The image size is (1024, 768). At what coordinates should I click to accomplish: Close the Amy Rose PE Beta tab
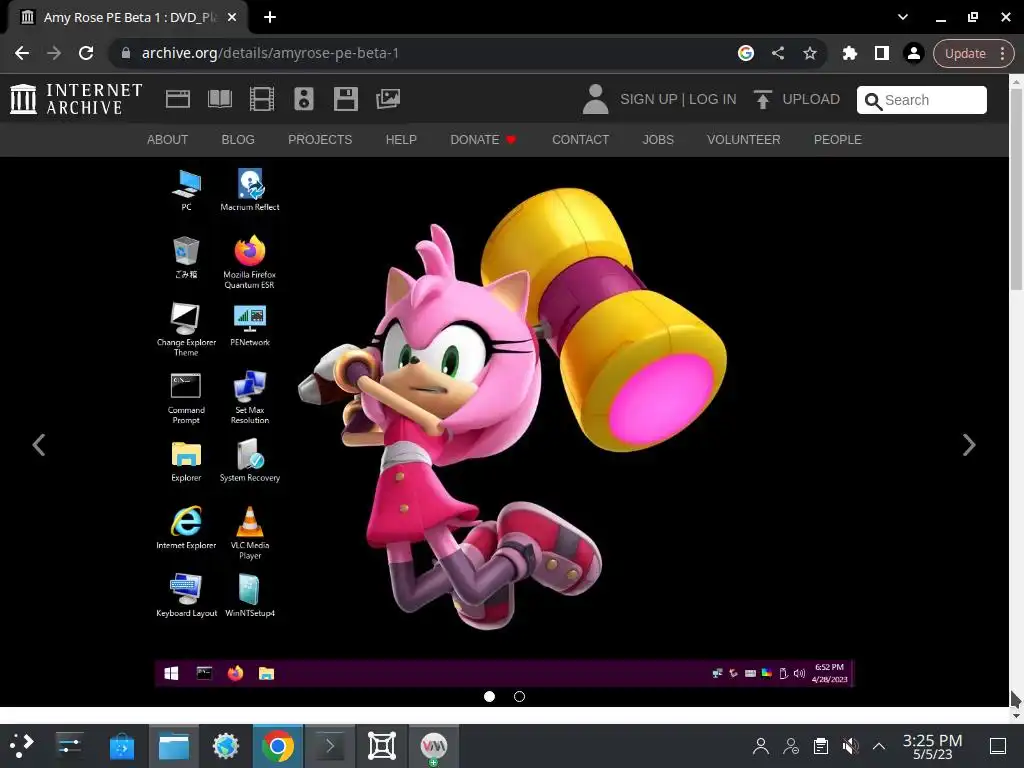click(232, 17)
